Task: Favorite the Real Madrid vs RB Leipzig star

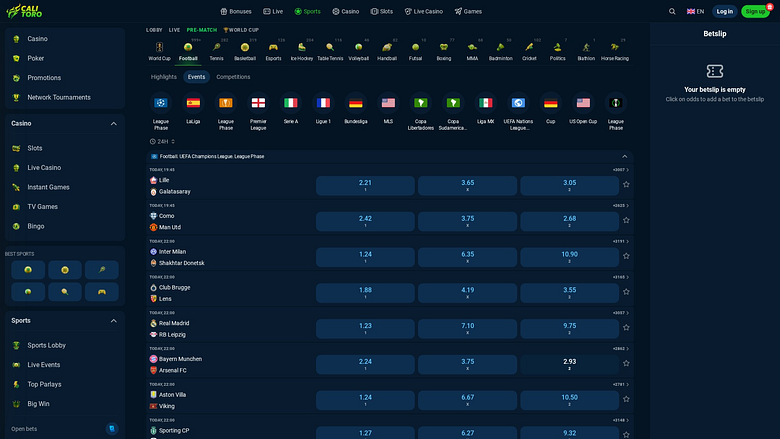Action: click(626, 328)
